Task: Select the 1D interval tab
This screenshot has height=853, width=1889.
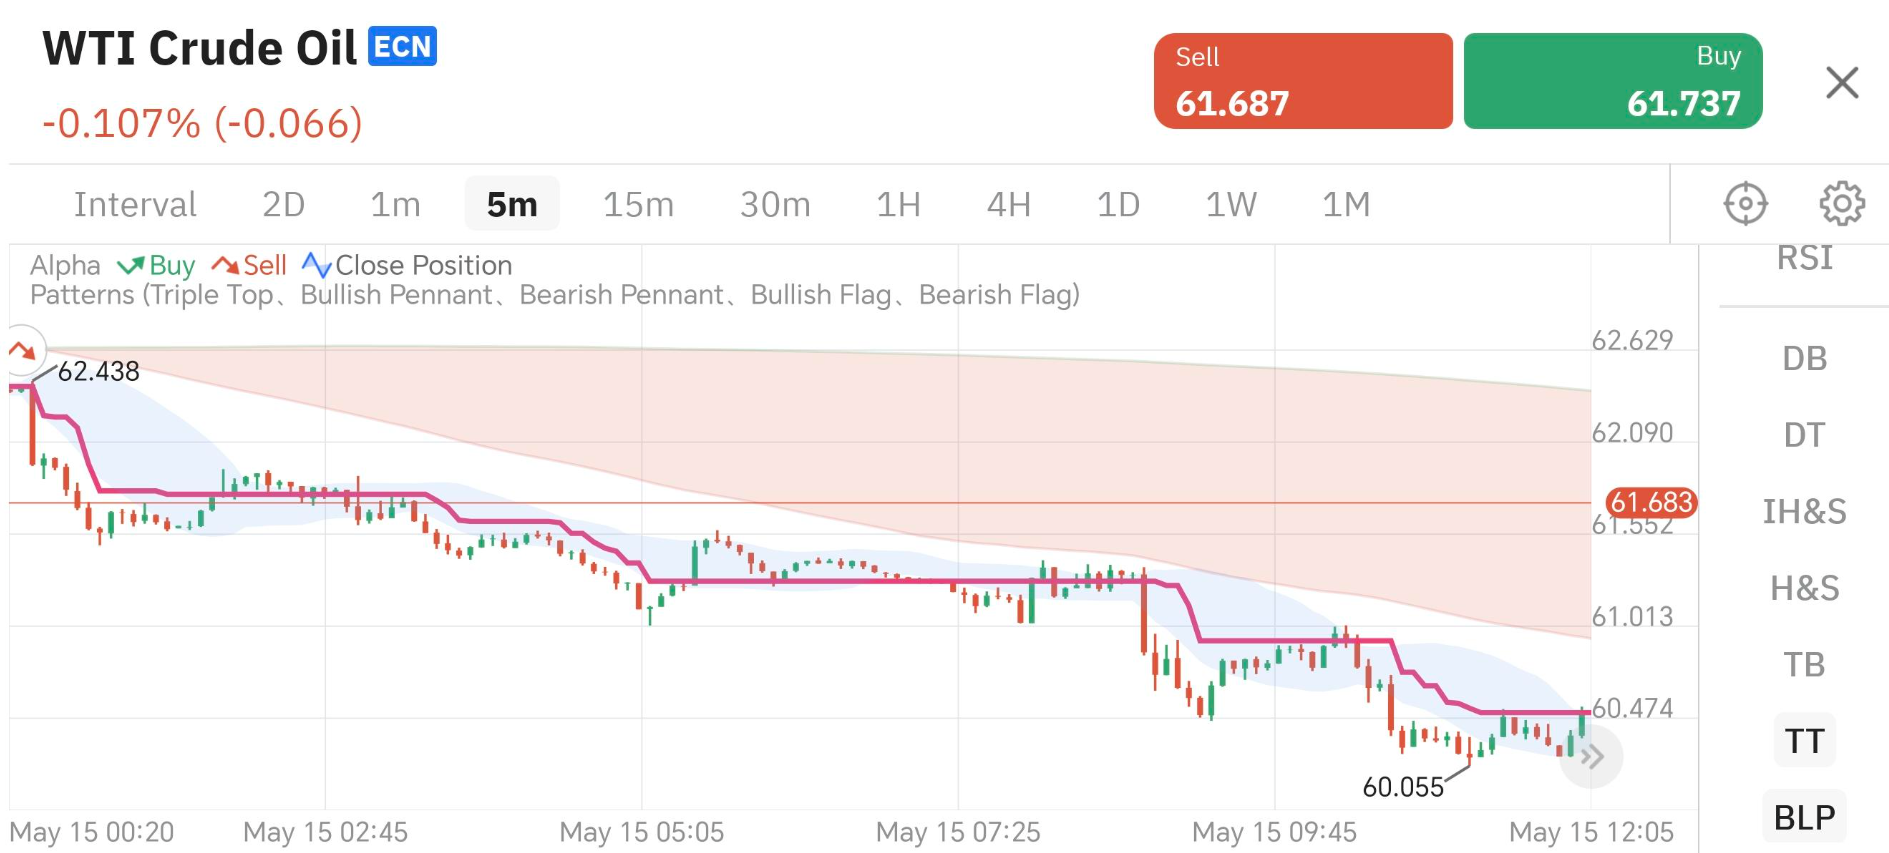Action: coord(1118,205)
